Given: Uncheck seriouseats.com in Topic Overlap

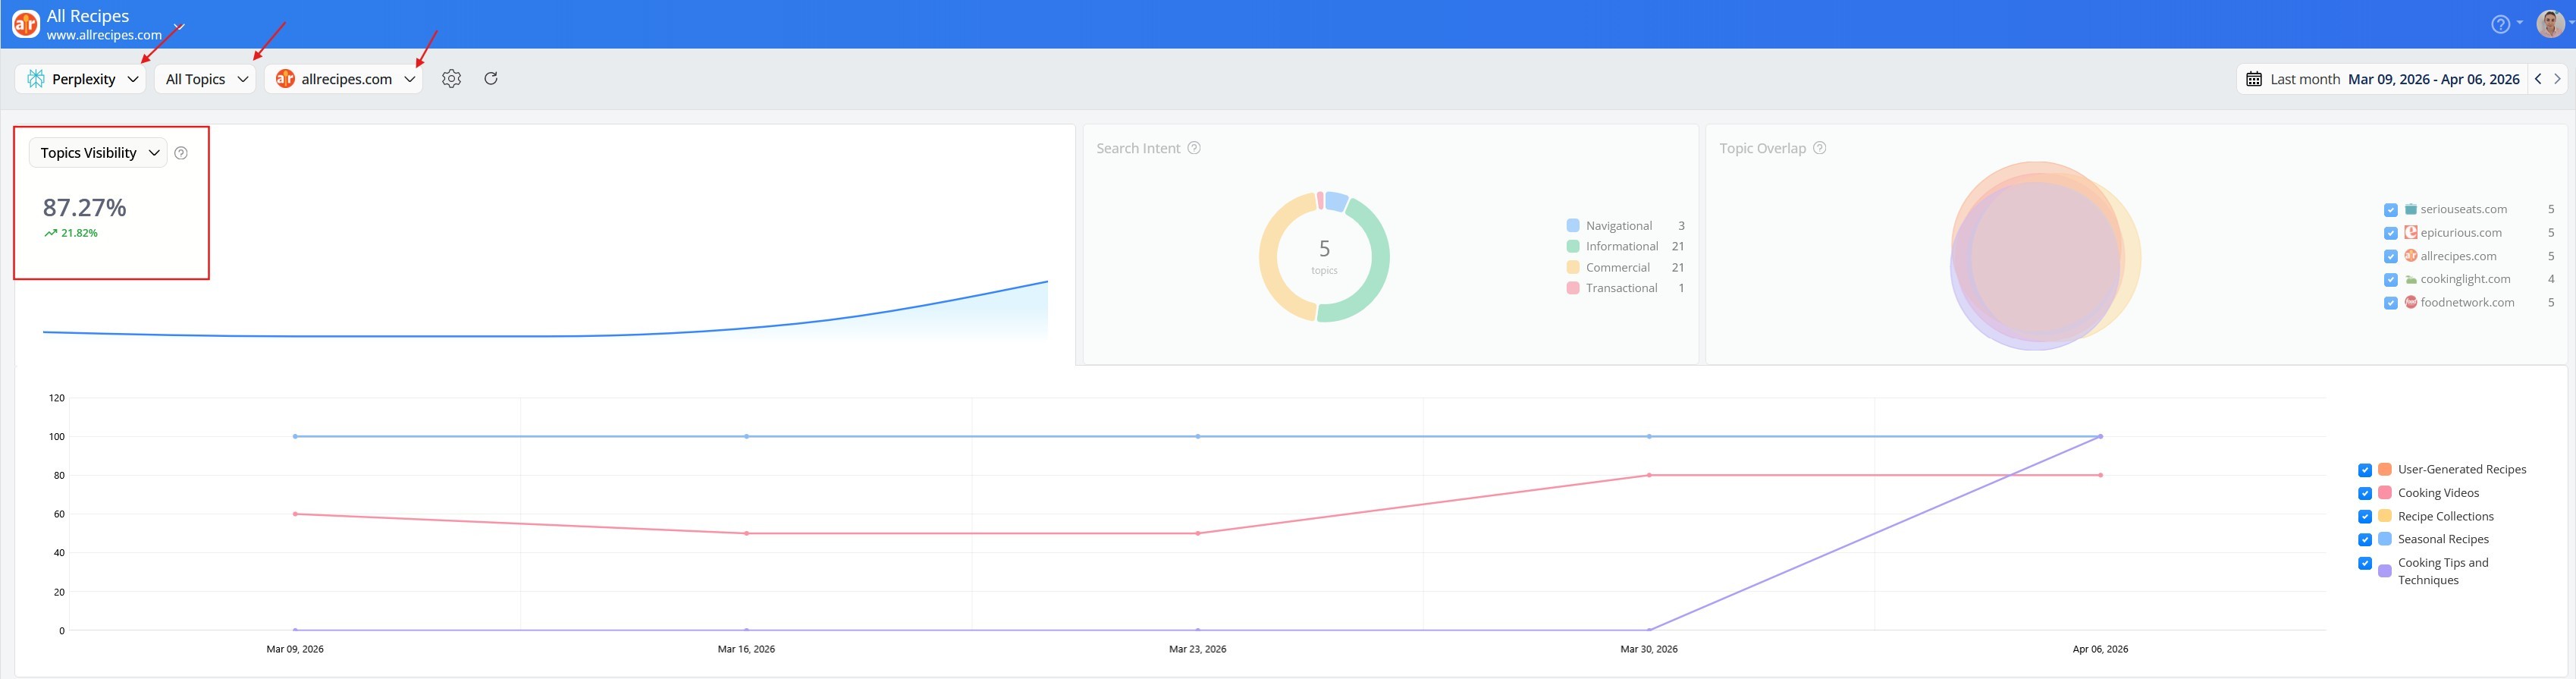Looking at the screenshot, I should [x=2390, y=210].
